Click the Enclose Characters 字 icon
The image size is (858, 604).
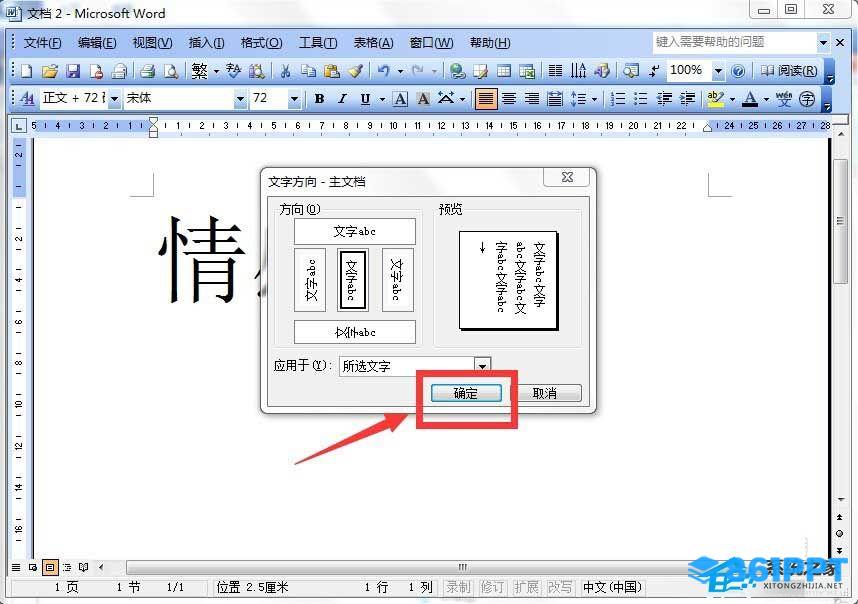tap(807, 99)
